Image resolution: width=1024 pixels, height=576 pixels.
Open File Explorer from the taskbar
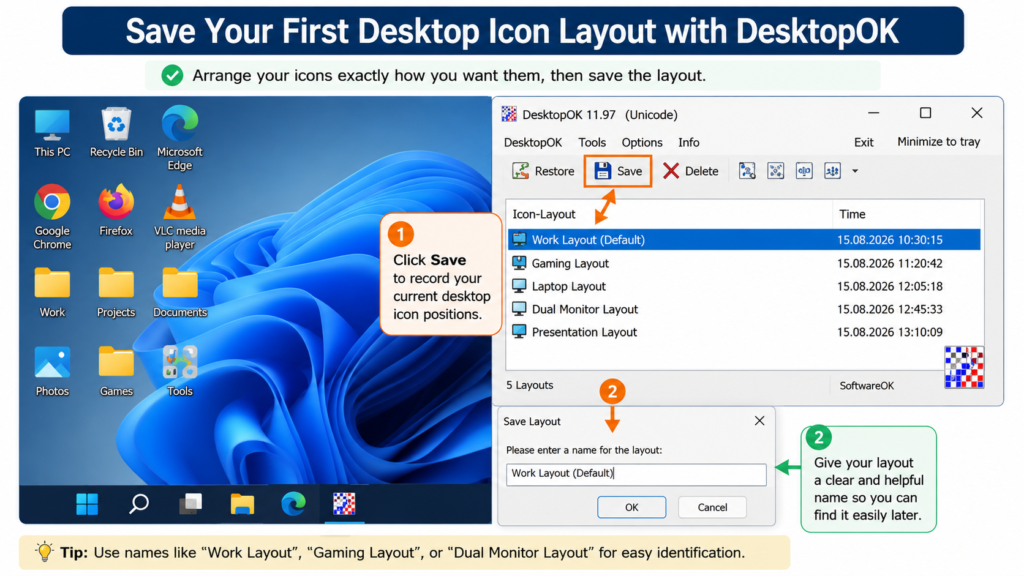pyautogui.click(x=242, y=504)
